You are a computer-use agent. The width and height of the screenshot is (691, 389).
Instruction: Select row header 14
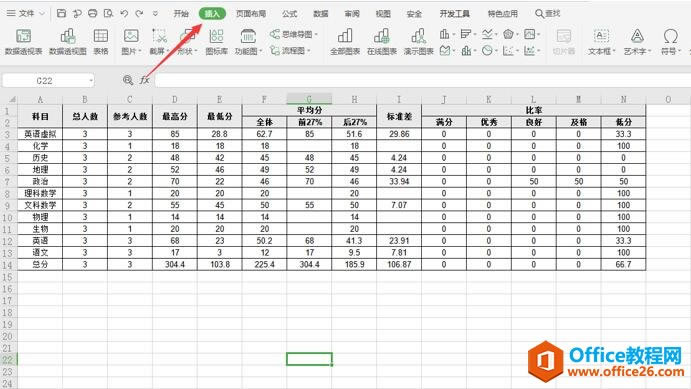(x=8, y=265)
